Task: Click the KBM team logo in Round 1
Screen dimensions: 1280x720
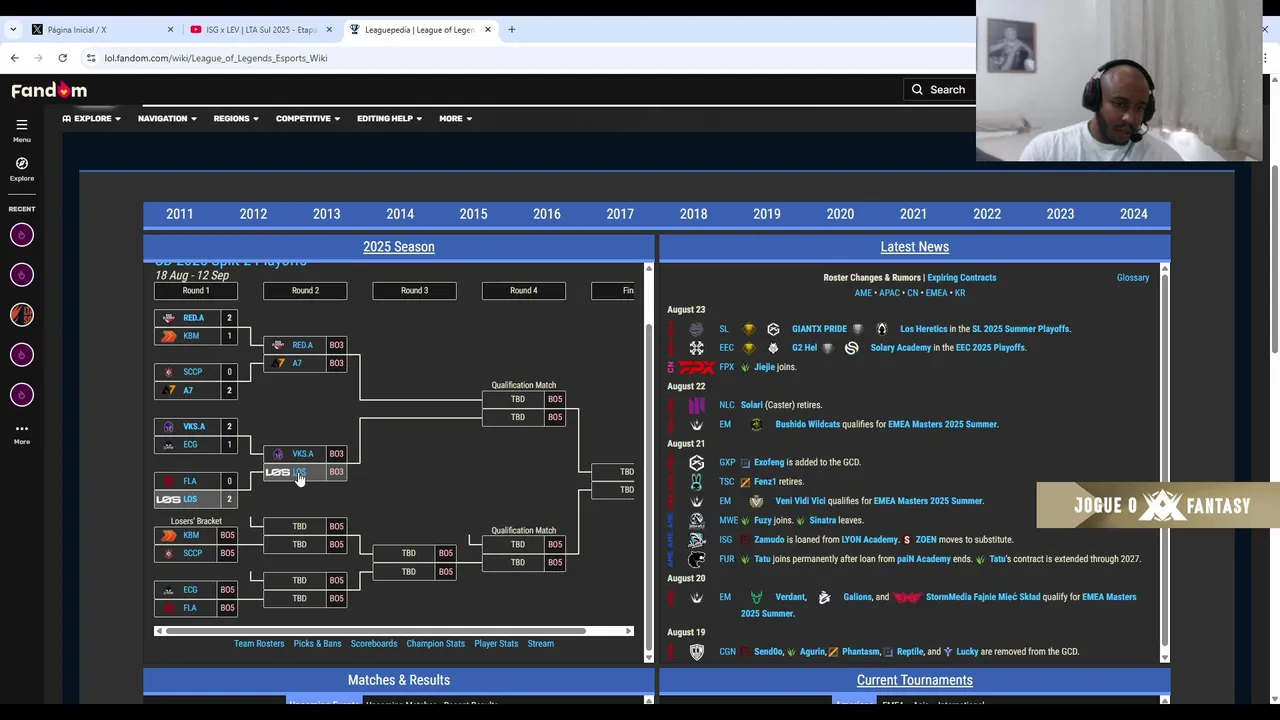Action: 168,336
